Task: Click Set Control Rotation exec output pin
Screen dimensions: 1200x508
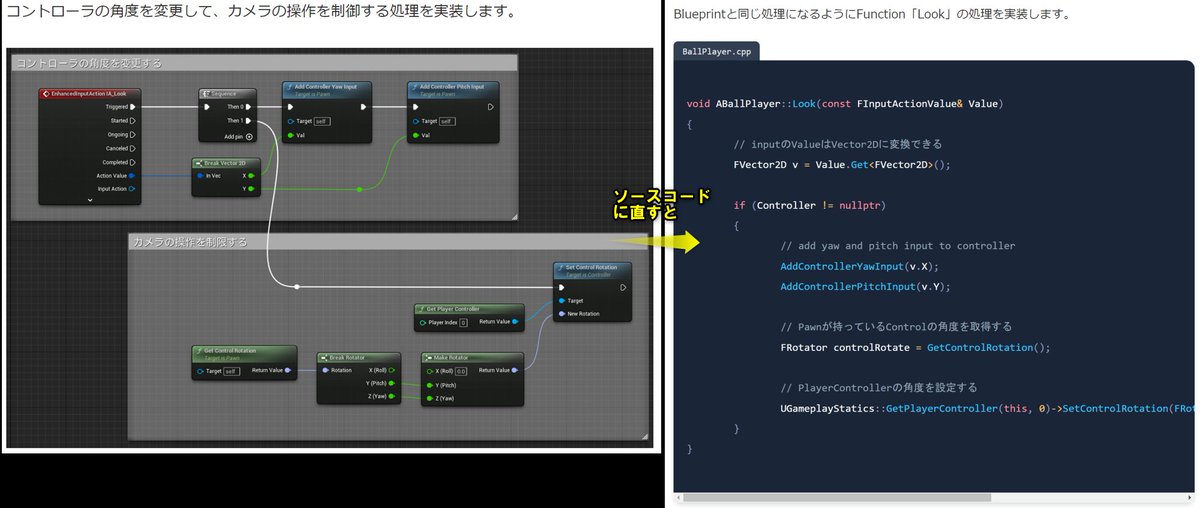Action: (x=622, y=286)
